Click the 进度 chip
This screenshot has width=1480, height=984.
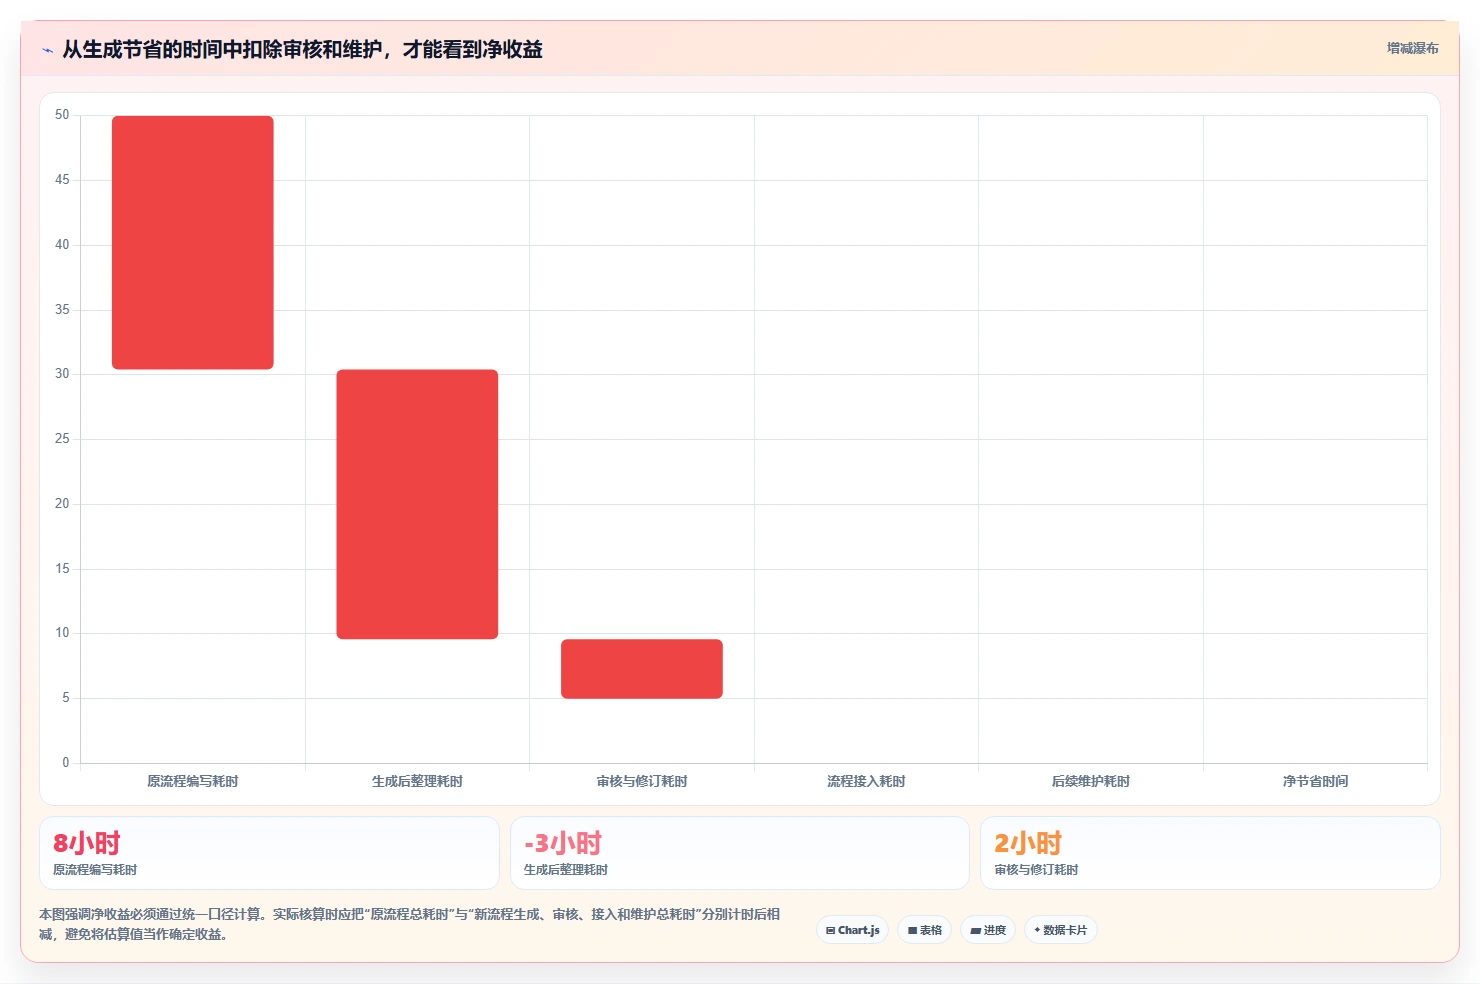click(x=988, y=930)
